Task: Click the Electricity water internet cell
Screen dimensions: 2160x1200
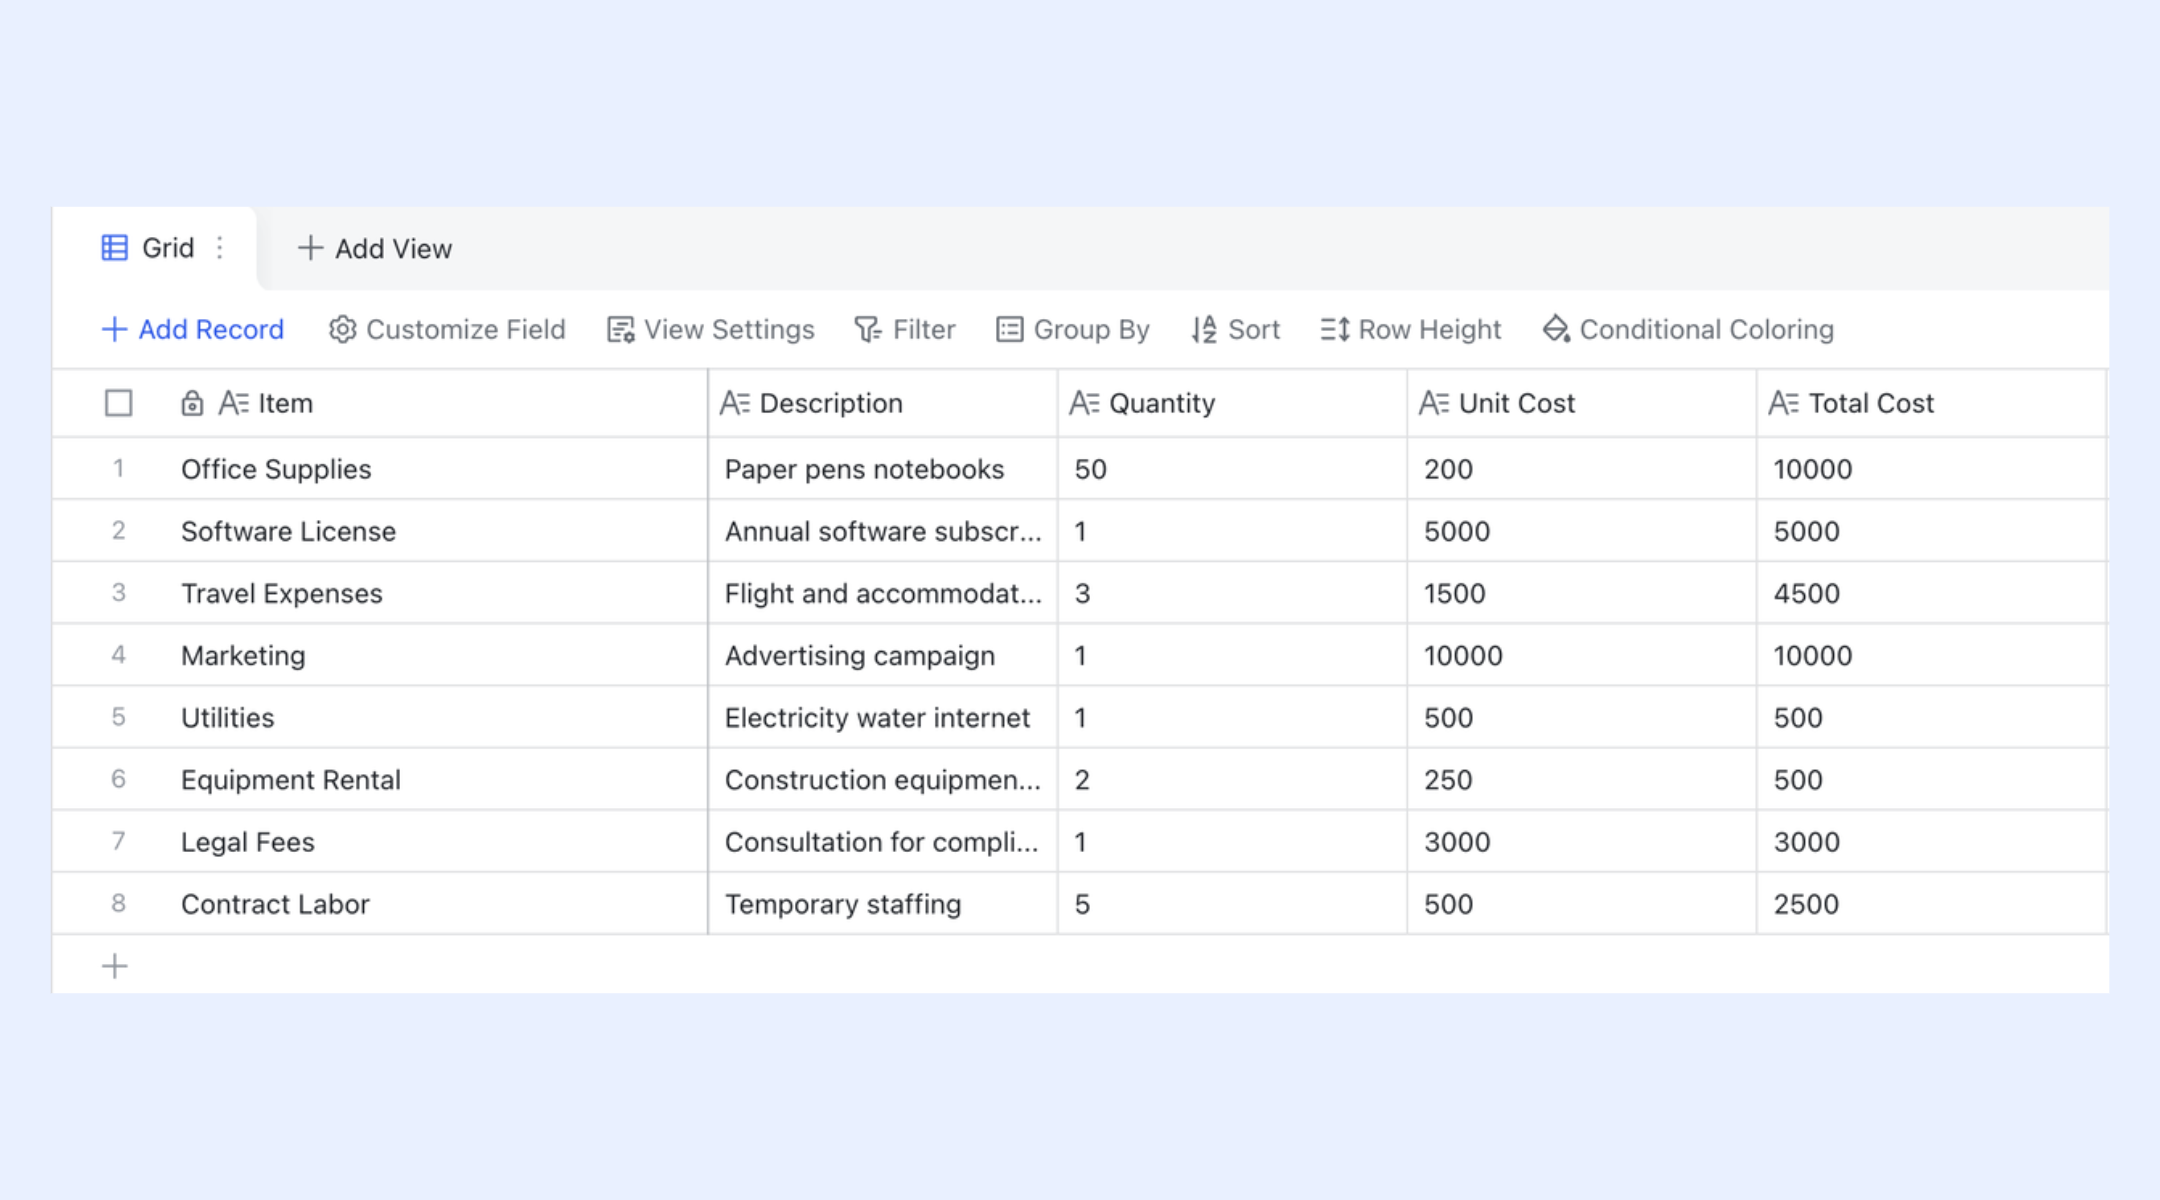Action: [x=883, y=717]
